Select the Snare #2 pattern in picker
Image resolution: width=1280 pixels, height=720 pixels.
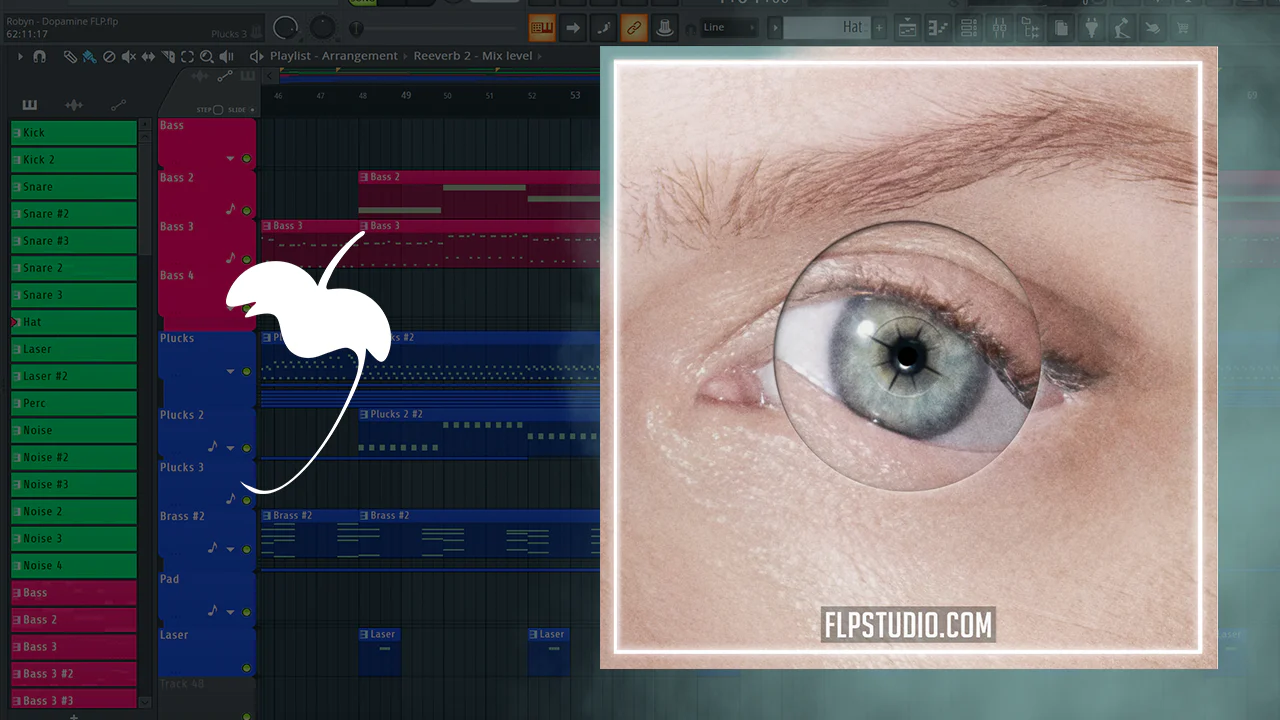point(74,214)
